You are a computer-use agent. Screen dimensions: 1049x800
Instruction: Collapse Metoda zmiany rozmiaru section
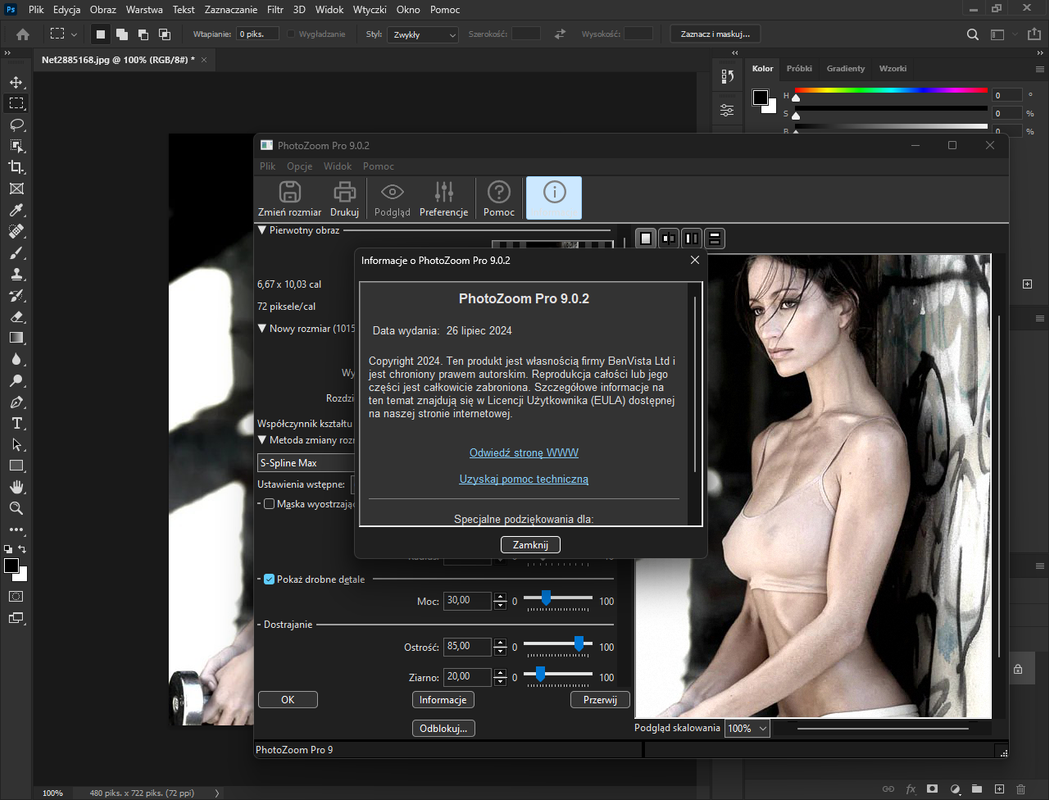coord(262,440)
